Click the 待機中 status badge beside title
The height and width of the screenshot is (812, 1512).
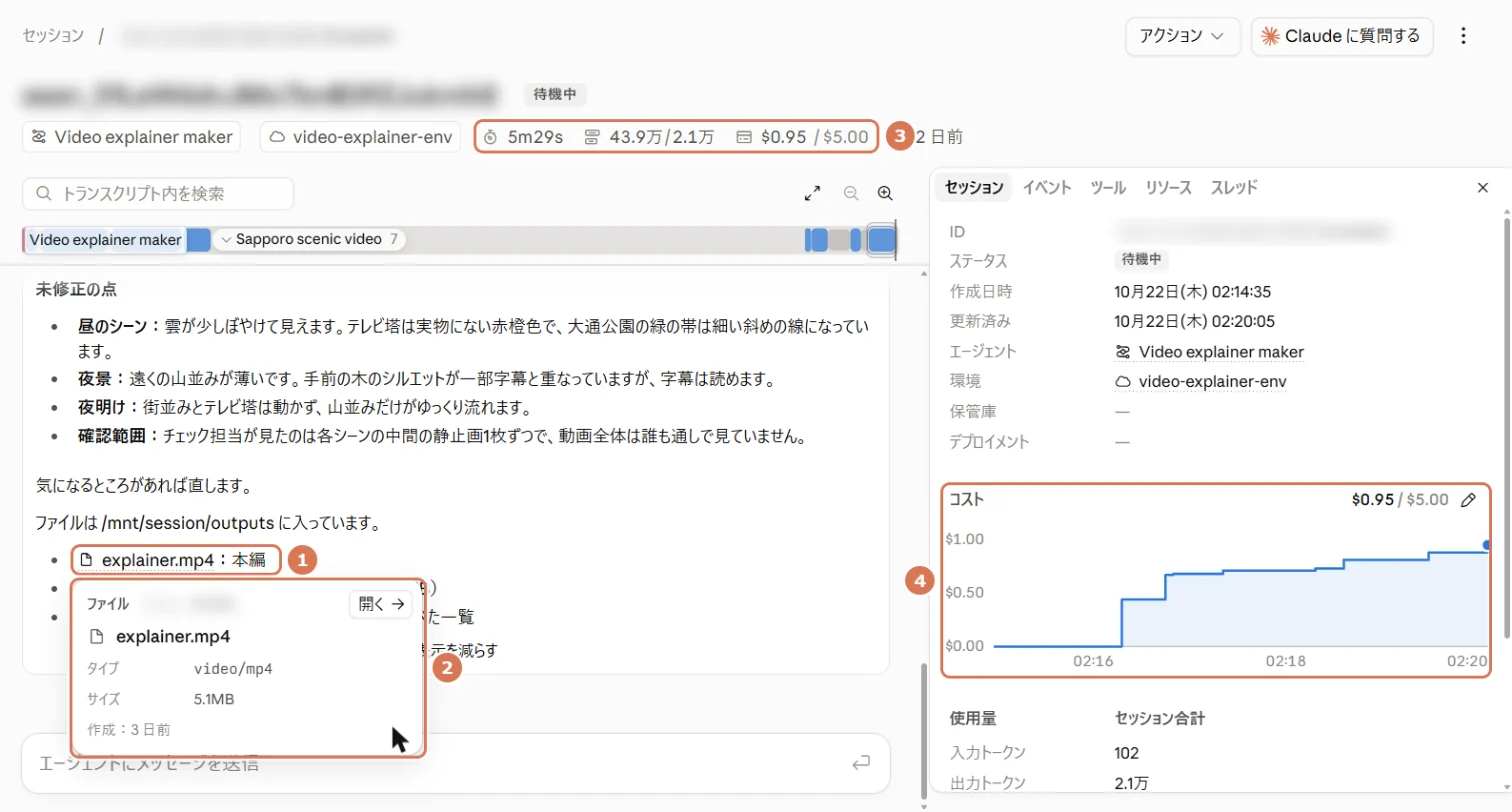point(554,95)
